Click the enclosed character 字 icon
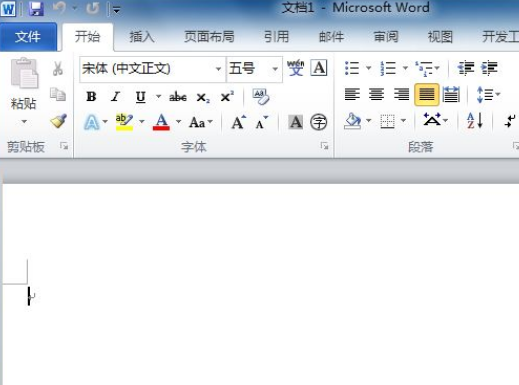The image size is (519, 385). (319, 122)
